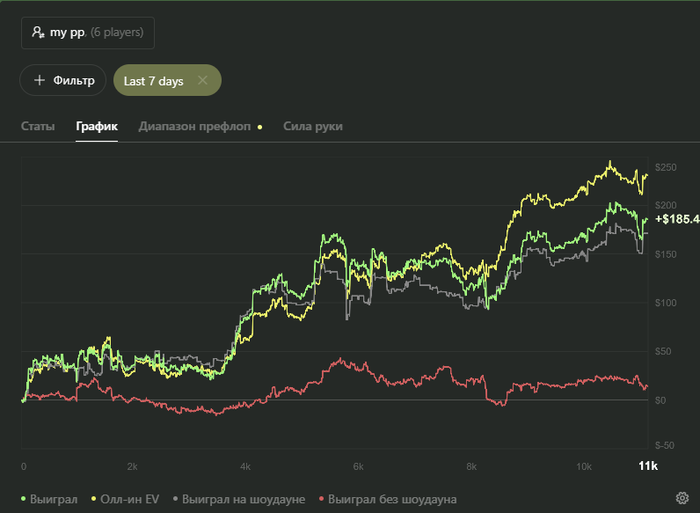
Task: Click the 11k hands axis marker
Action: [x=648, y=466]
